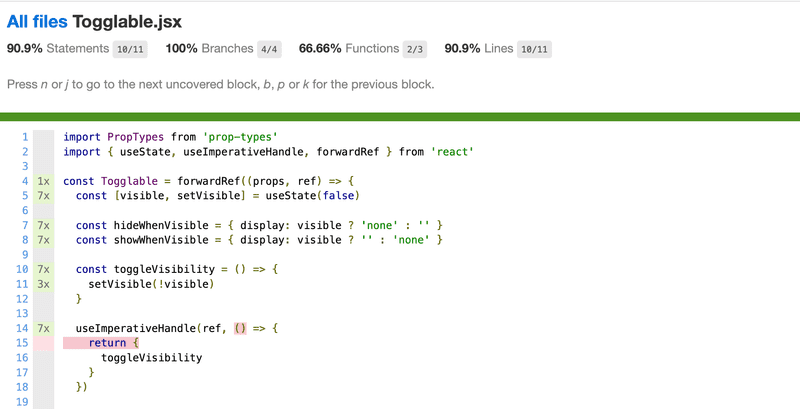The height and width of the screenshot is (409, 800).
Task: Click the 3x hit count on line 11
Action: (x=43, y=284)
